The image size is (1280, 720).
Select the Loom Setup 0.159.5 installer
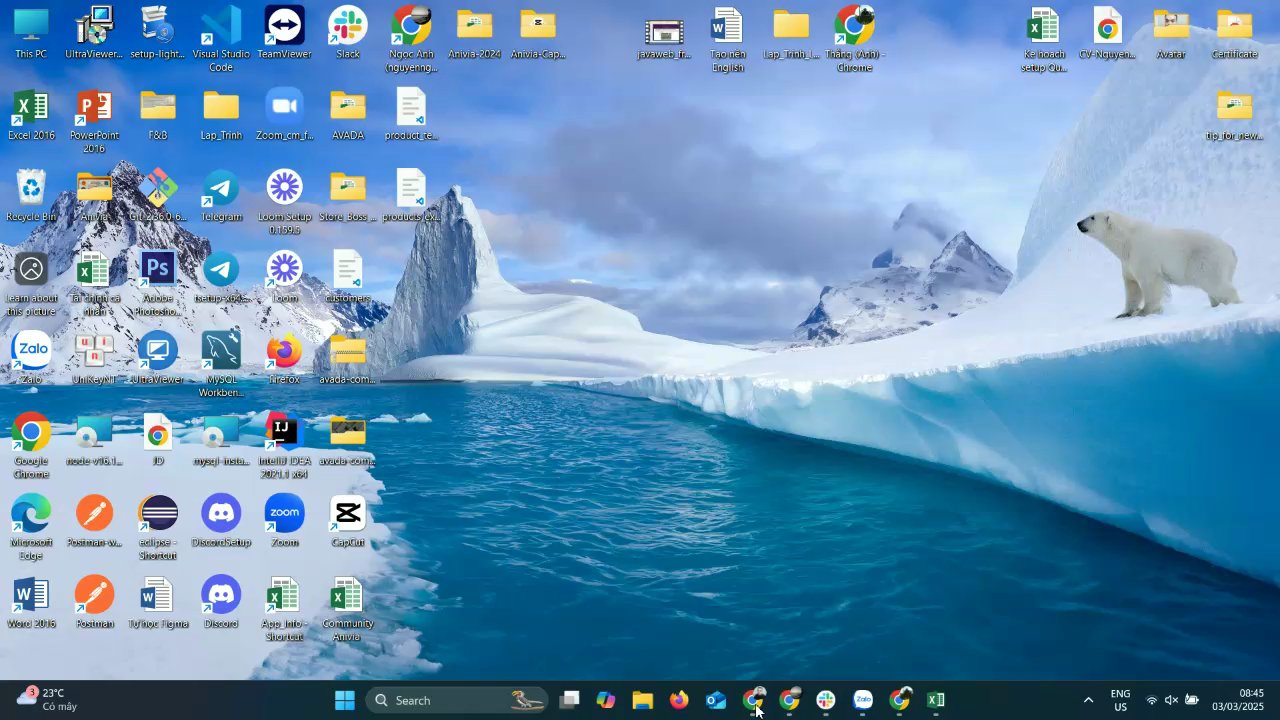click(284, 201)
